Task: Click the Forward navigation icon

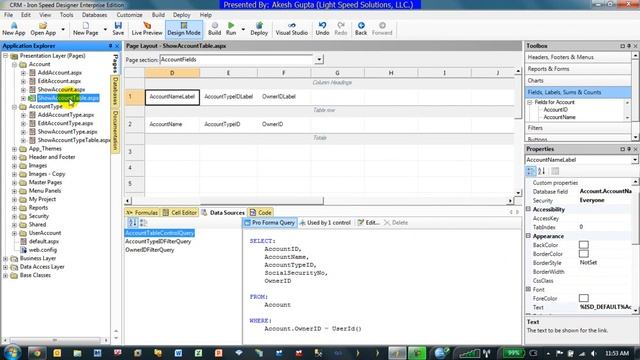Action: click(382, 29)
